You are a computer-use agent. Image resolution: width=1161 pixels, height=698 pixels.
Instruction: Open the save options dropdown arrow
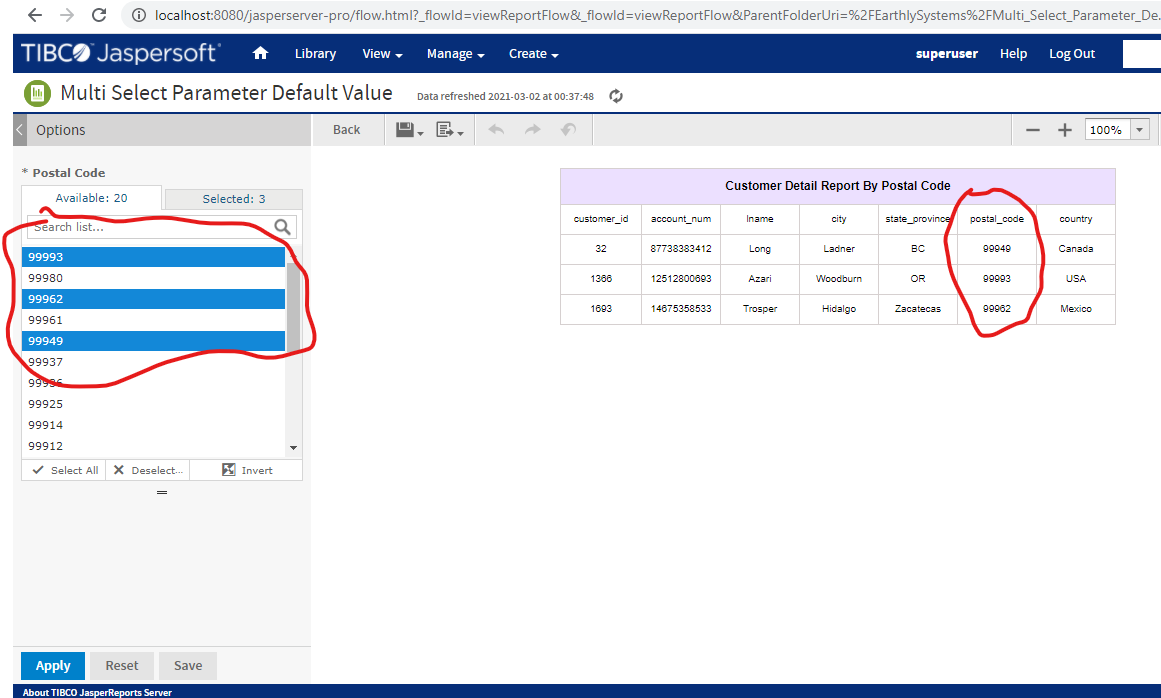coord(419,134)
